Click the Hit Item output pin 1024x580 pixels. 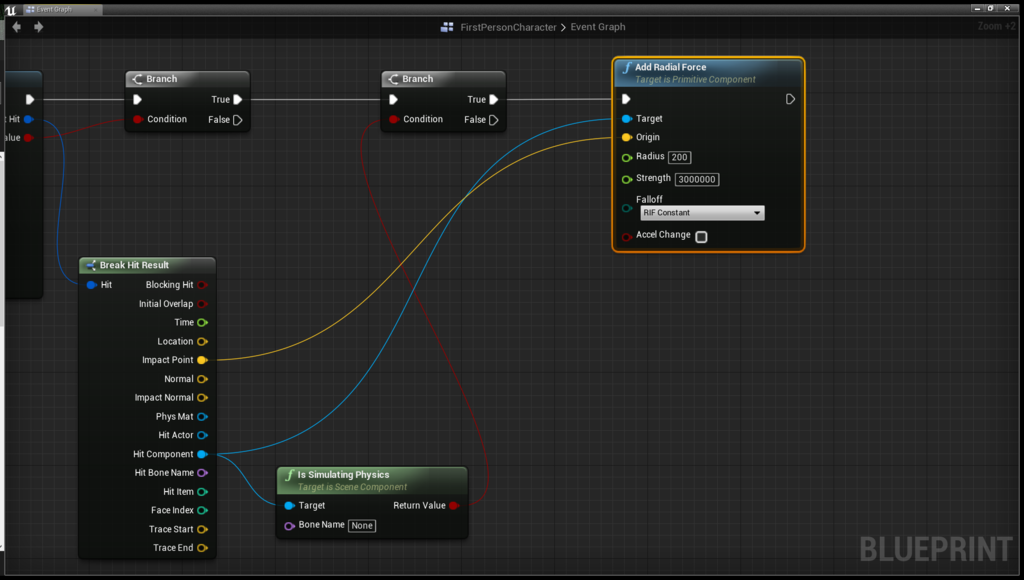pos(202,492)
